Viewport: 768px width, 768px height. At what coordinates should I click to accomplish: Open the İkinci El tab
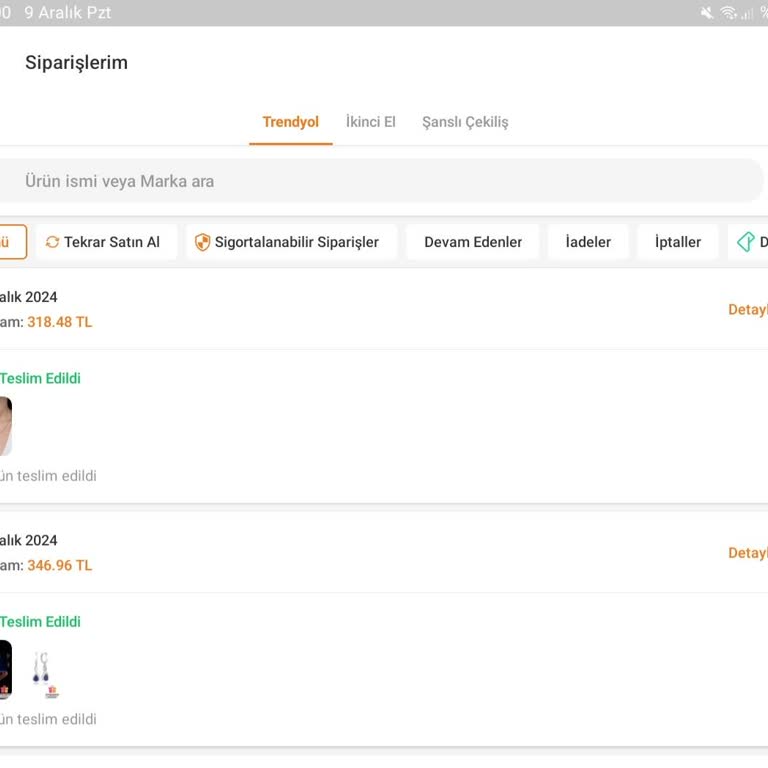point(371,122)
